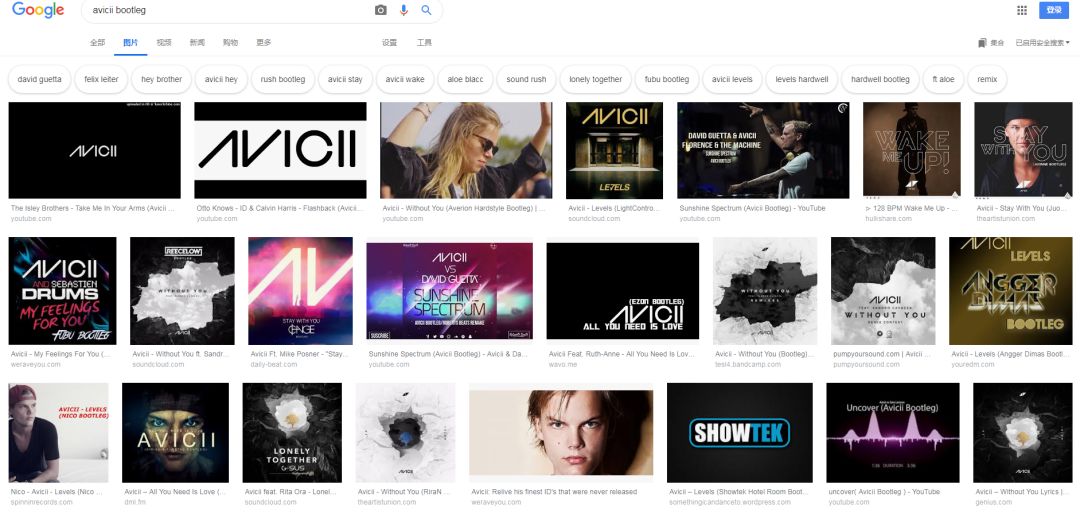Viewport: 1080px width, 512px height.
Task: Switch to the 视频 (Videos) tab
Action: (164, 43)
